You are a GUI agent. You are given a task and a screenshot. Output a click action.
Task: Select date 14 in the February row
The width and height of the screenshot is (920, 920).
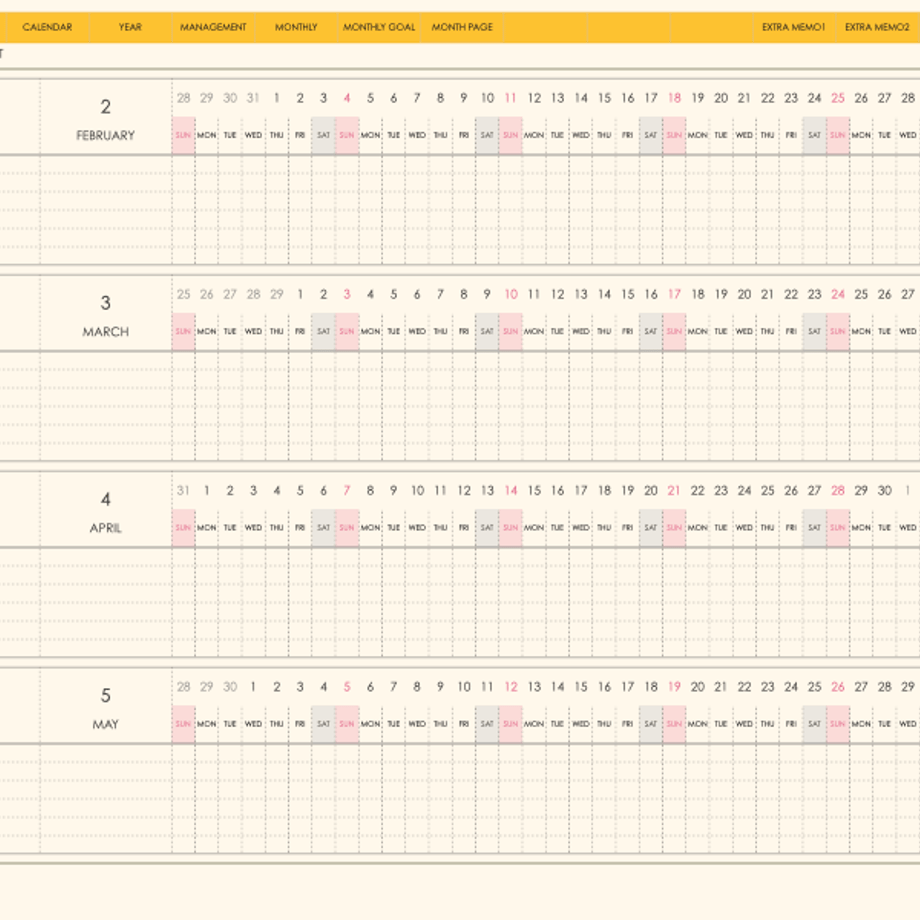pos(581,98)
